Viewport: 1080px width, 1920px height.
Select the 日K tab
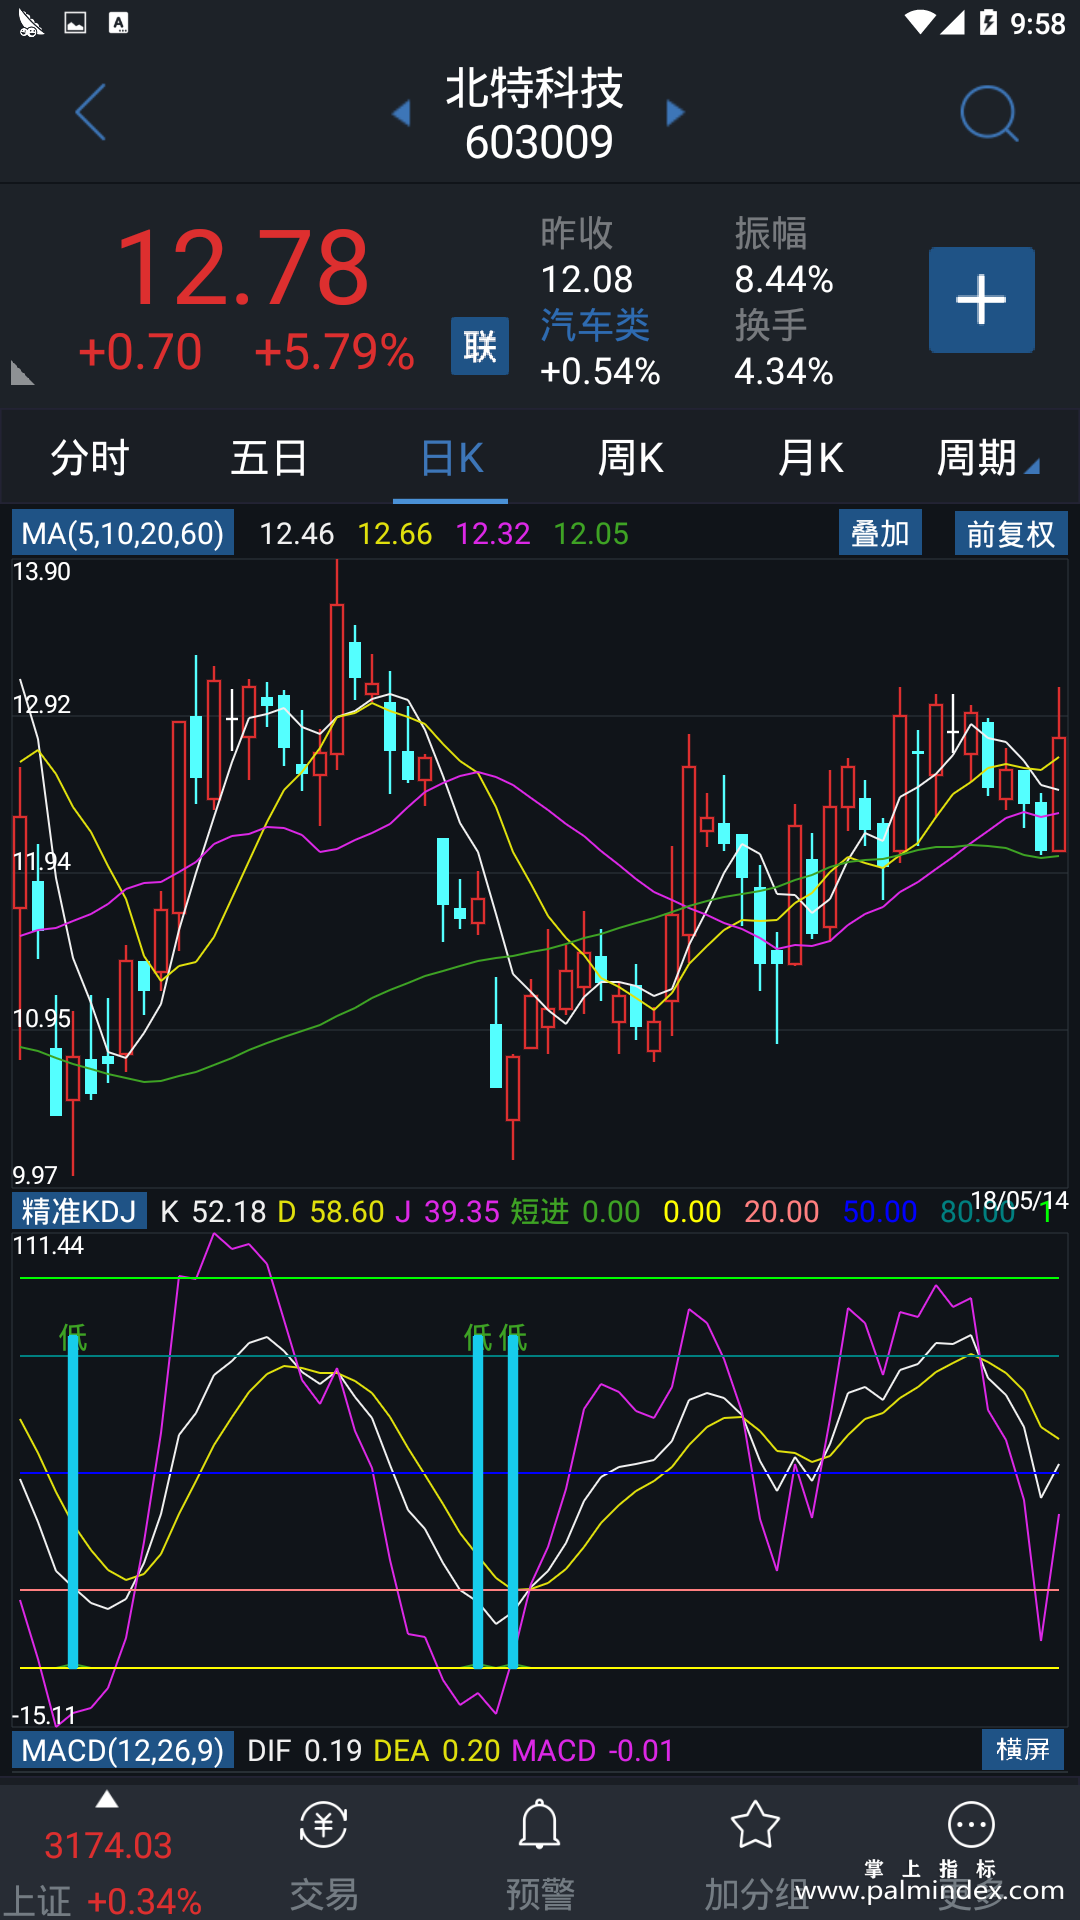point(451,458)
